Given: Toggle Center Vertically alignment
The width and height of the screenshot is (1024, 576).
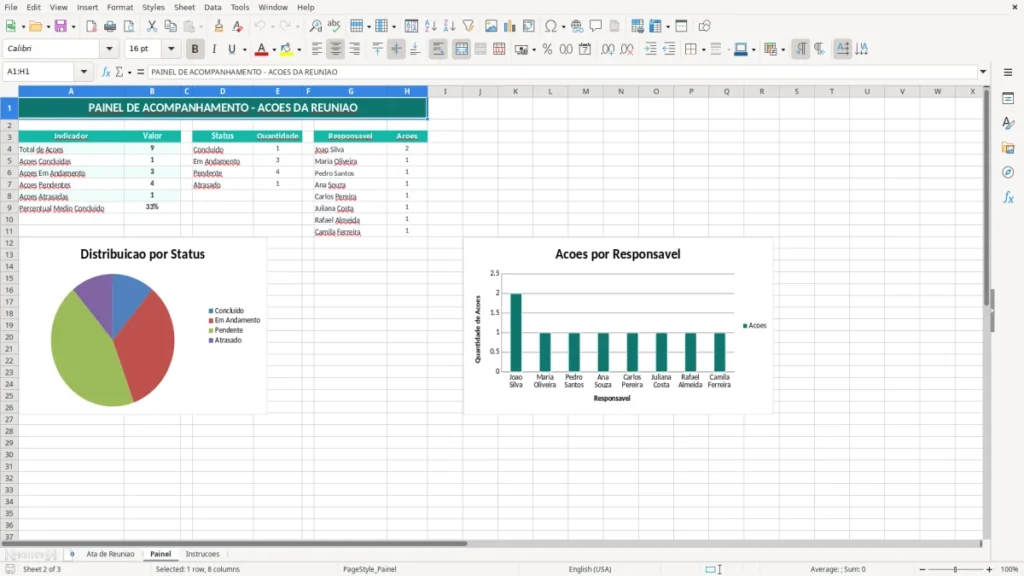Looking at the screenshot, I should tap(396, 49).
